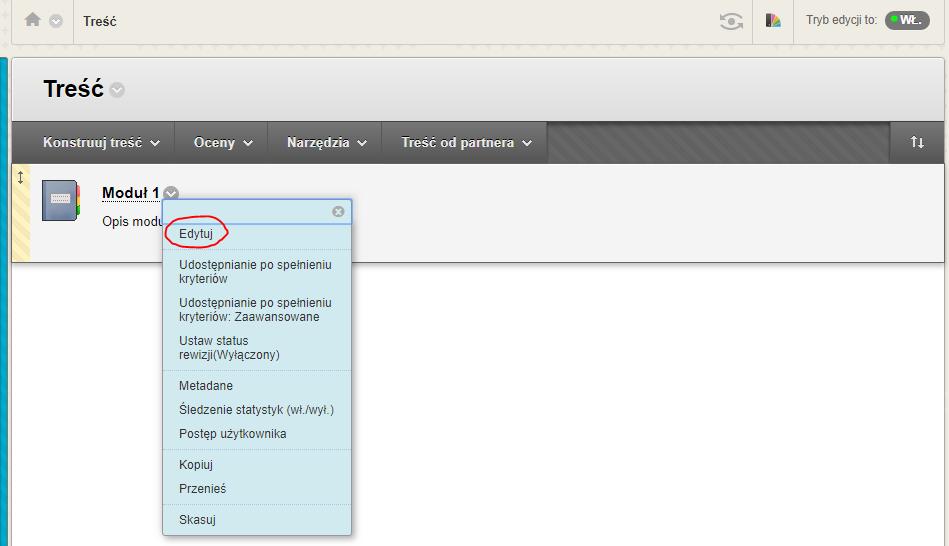Click the Treść breadcrumb in top bar
Image resolution: width=949 pixels, height=546 pixels.
click(100, 21)
